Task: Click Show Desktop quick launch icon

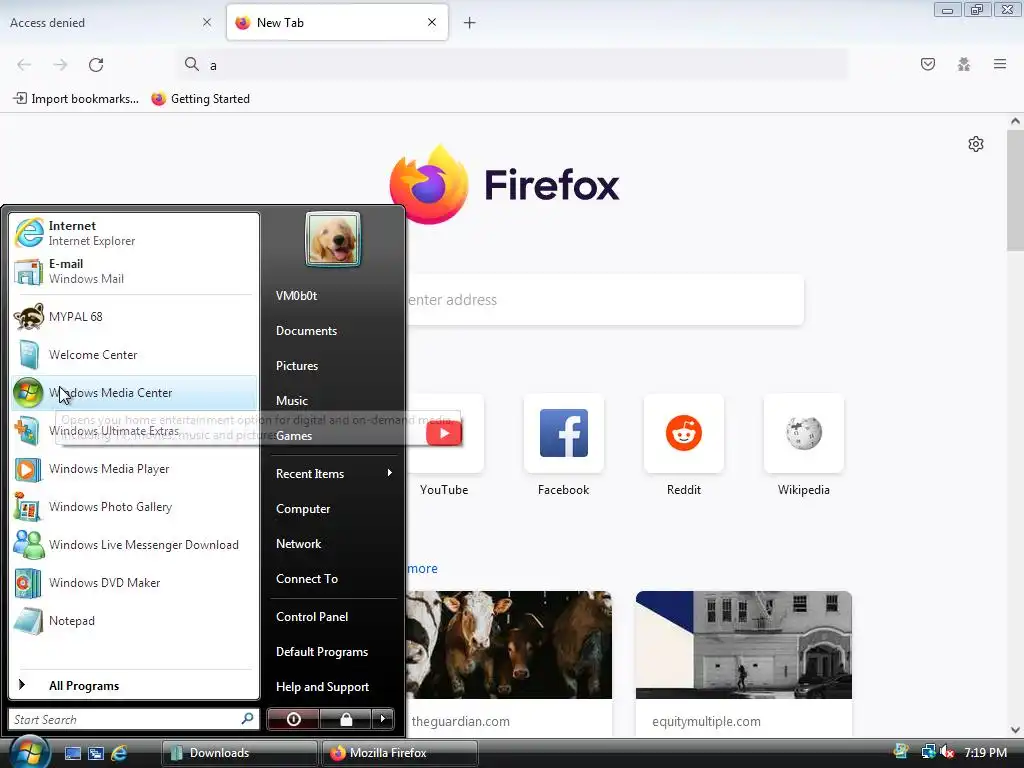Action: [72, 753]
